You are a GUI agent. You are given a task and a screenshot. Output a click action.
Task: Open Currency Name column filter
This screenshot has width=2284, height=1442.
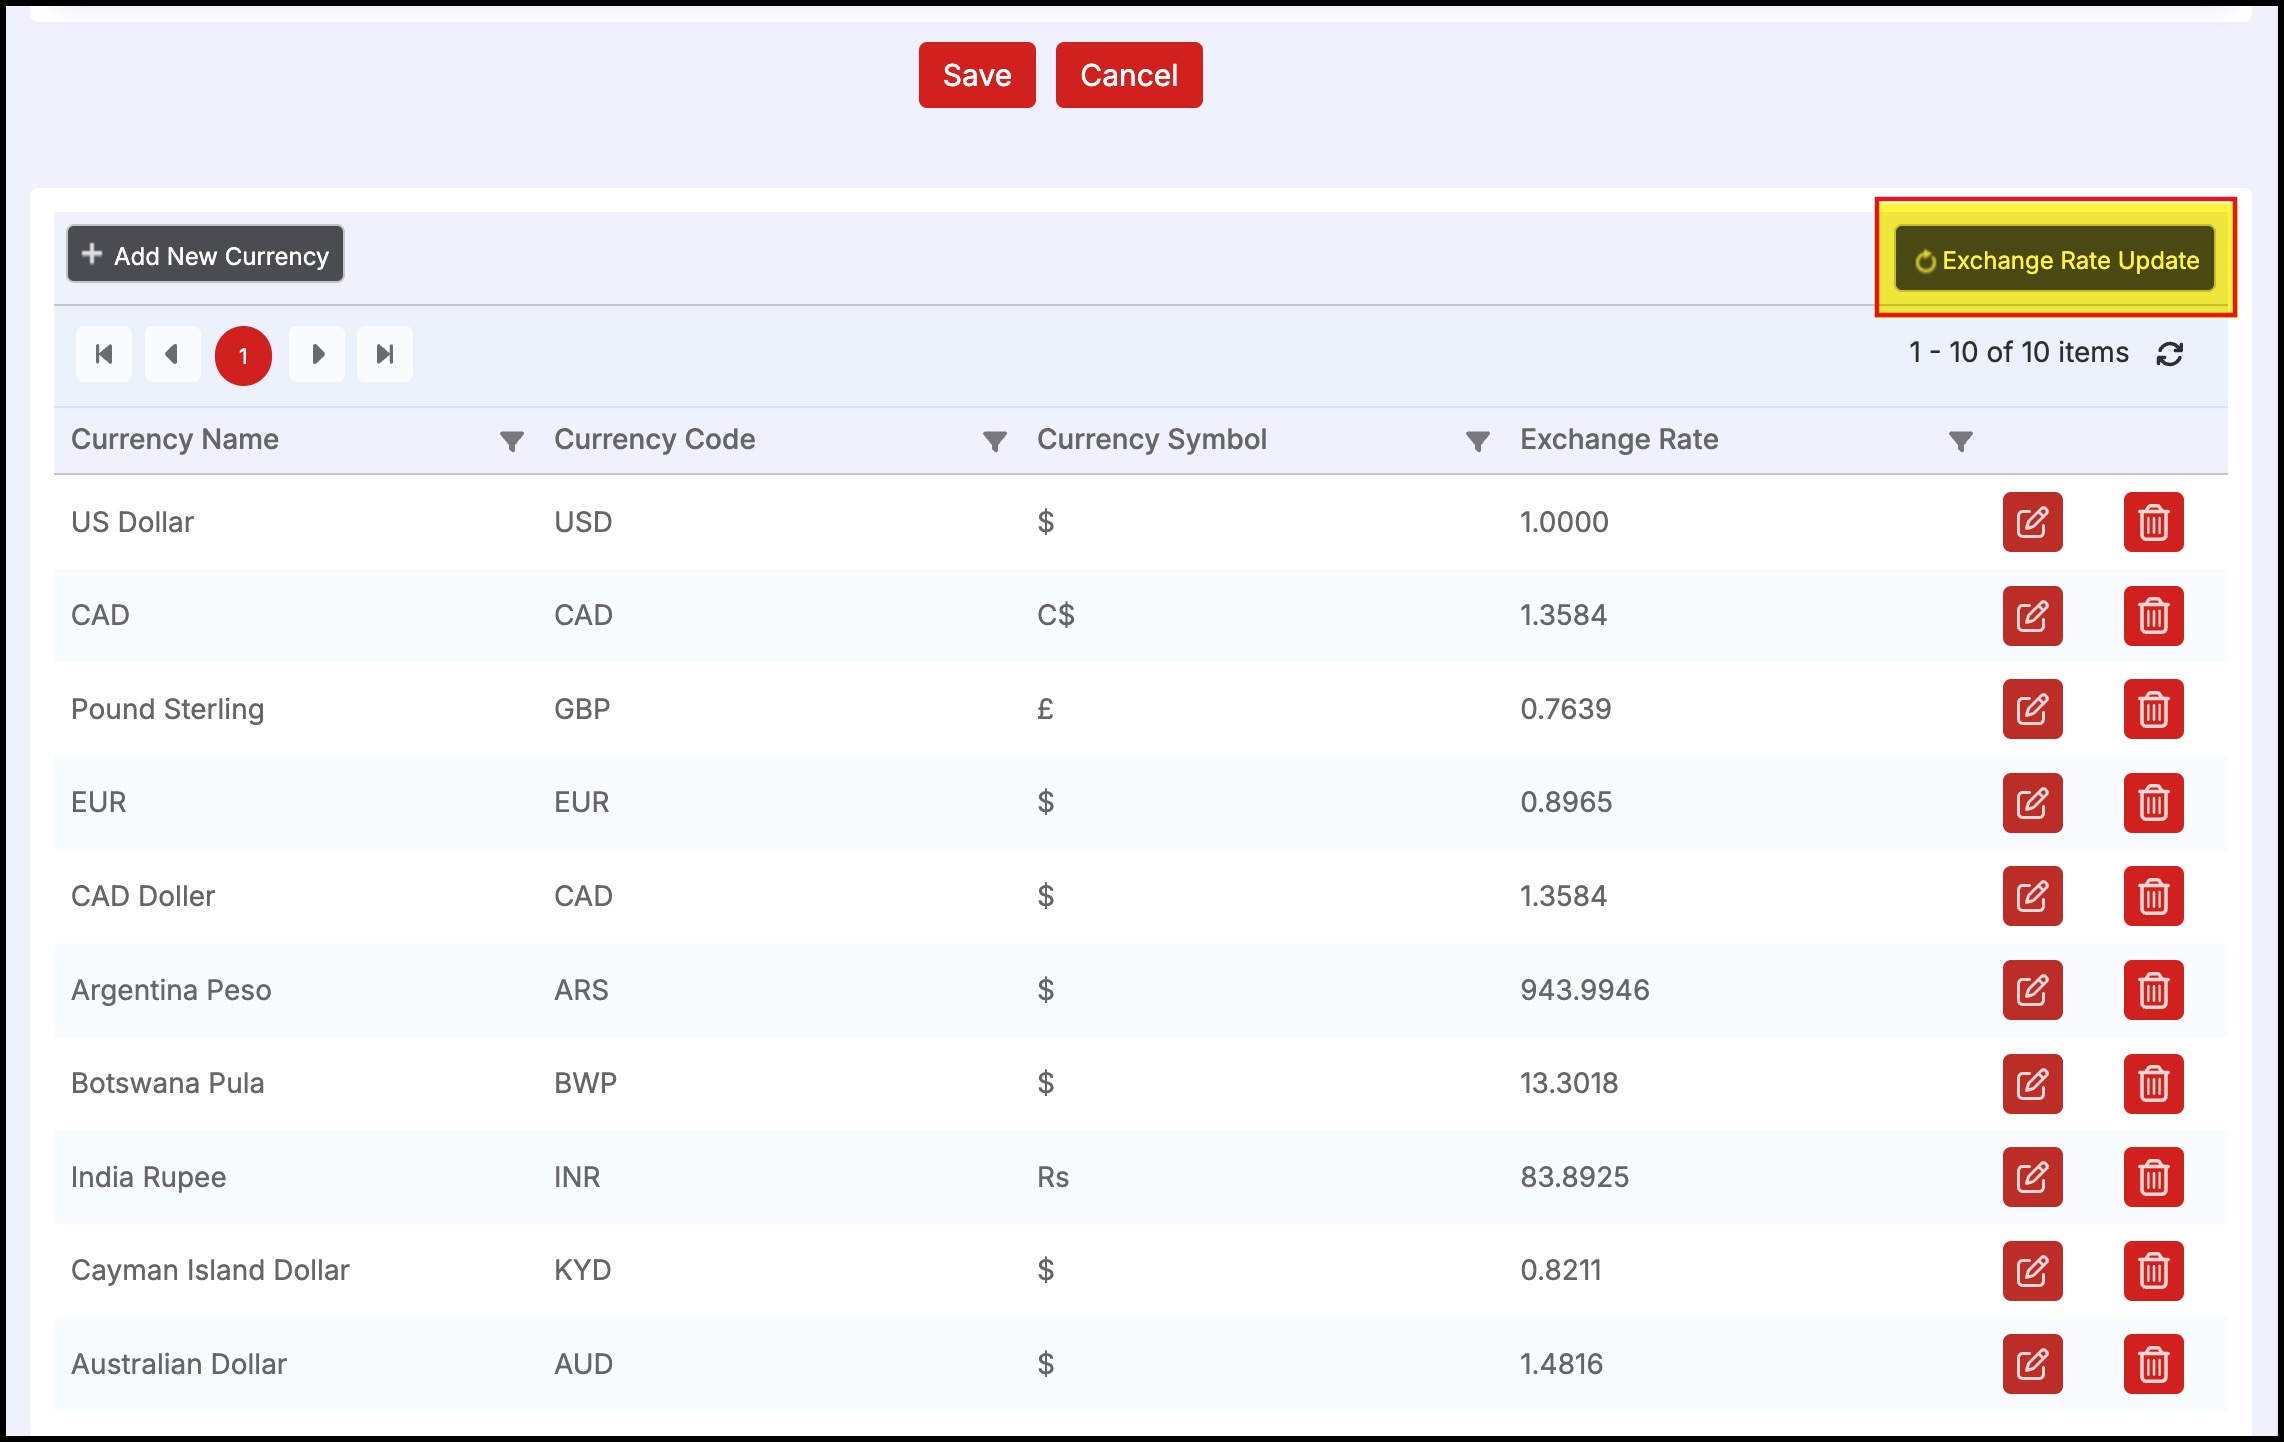511,441
